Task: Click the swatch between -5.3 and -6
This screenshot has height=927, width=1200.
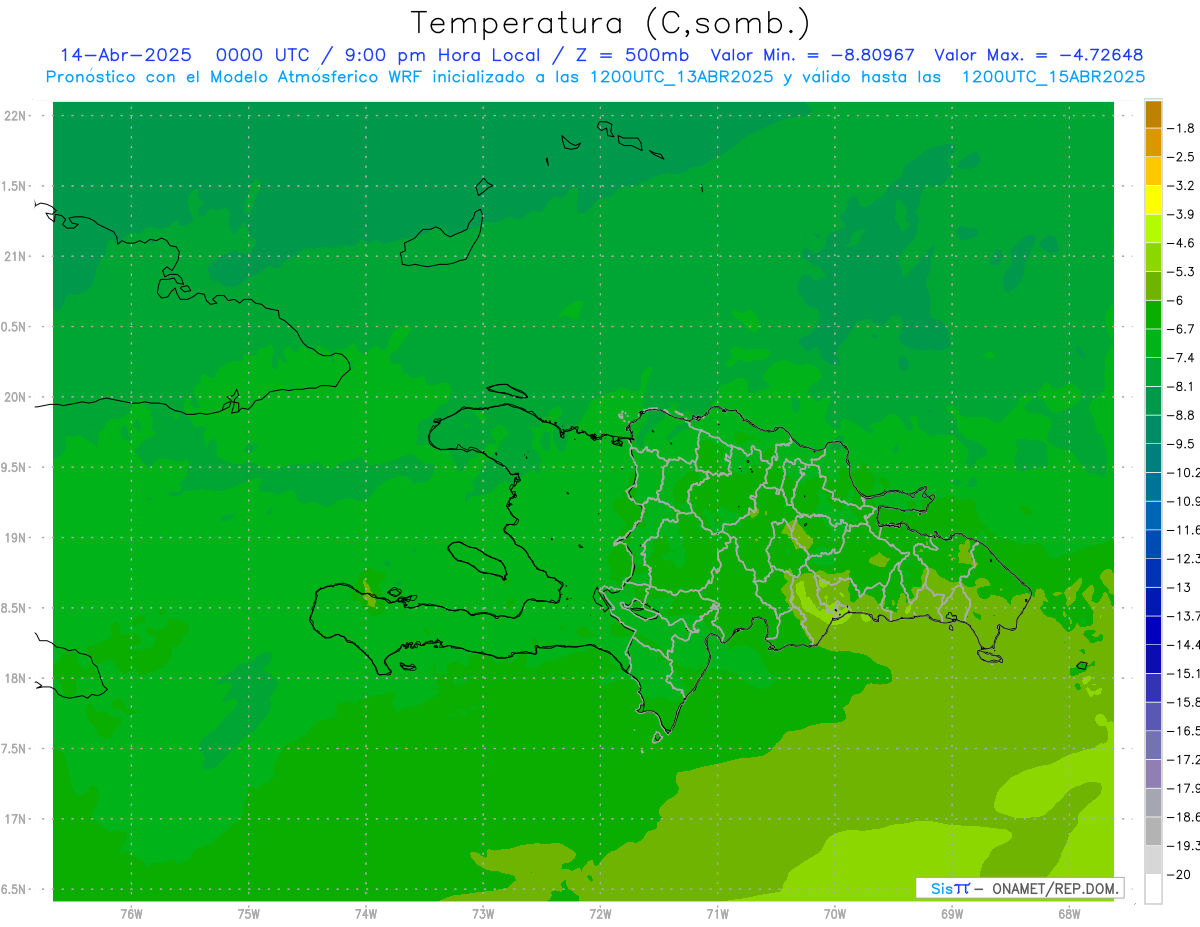Action: [x=1153, y=286]
